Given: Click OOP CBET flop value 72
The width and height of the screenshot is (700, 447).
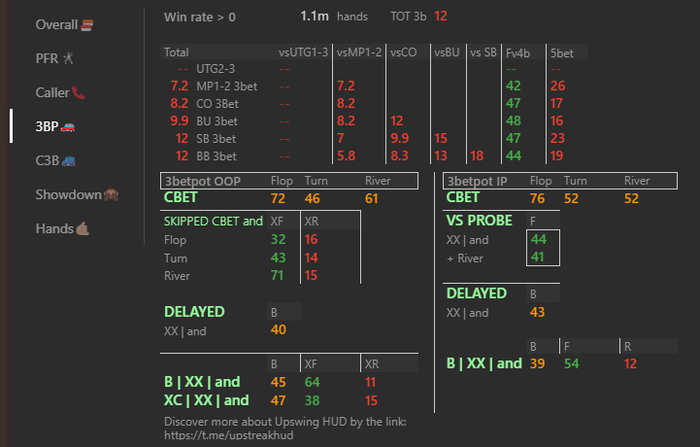Looking at the screenshot, I should point(278,198).
